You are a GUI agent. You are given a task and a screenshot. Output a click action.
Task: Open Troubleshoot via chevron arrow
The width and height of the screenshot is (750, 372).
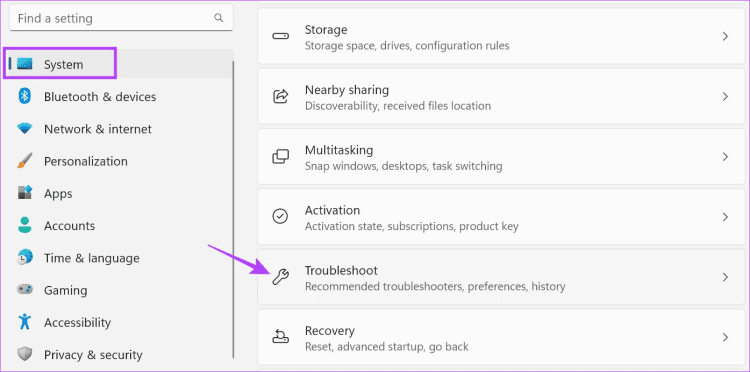click(x=725, y=277)
